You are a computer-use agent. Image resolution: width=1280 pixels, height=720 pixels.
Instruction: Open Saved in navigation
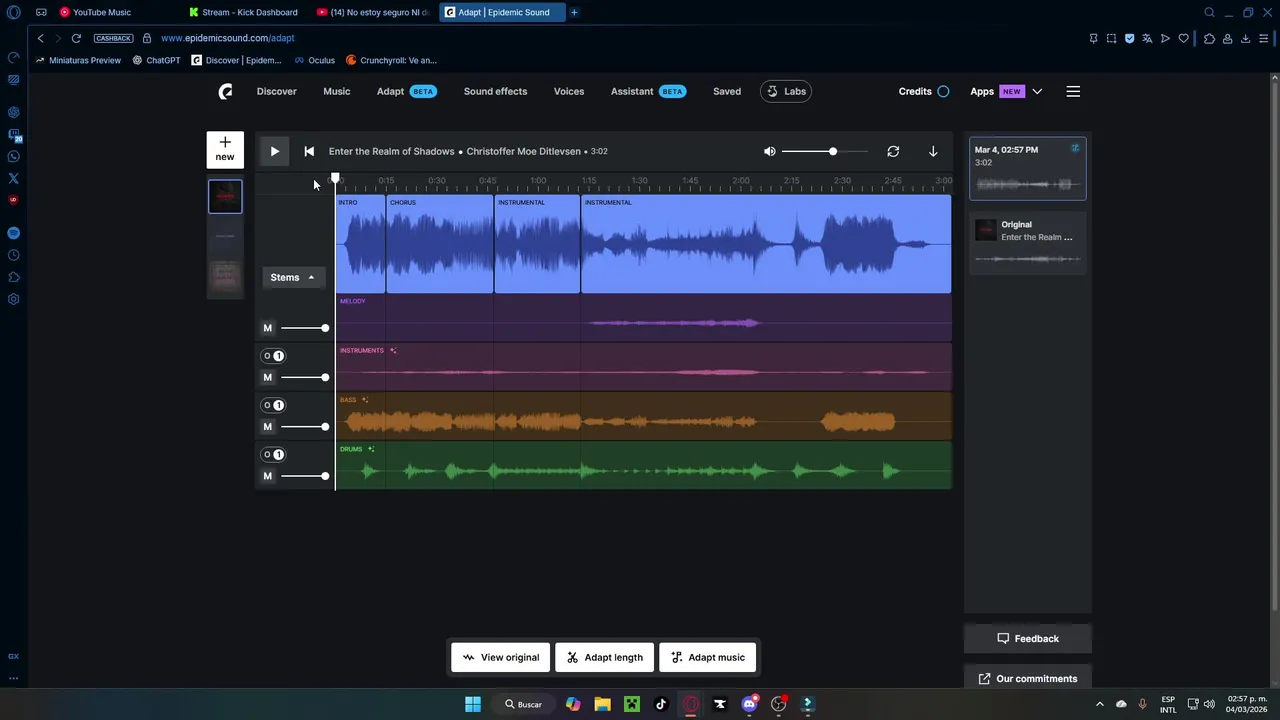tap(727, 91)
